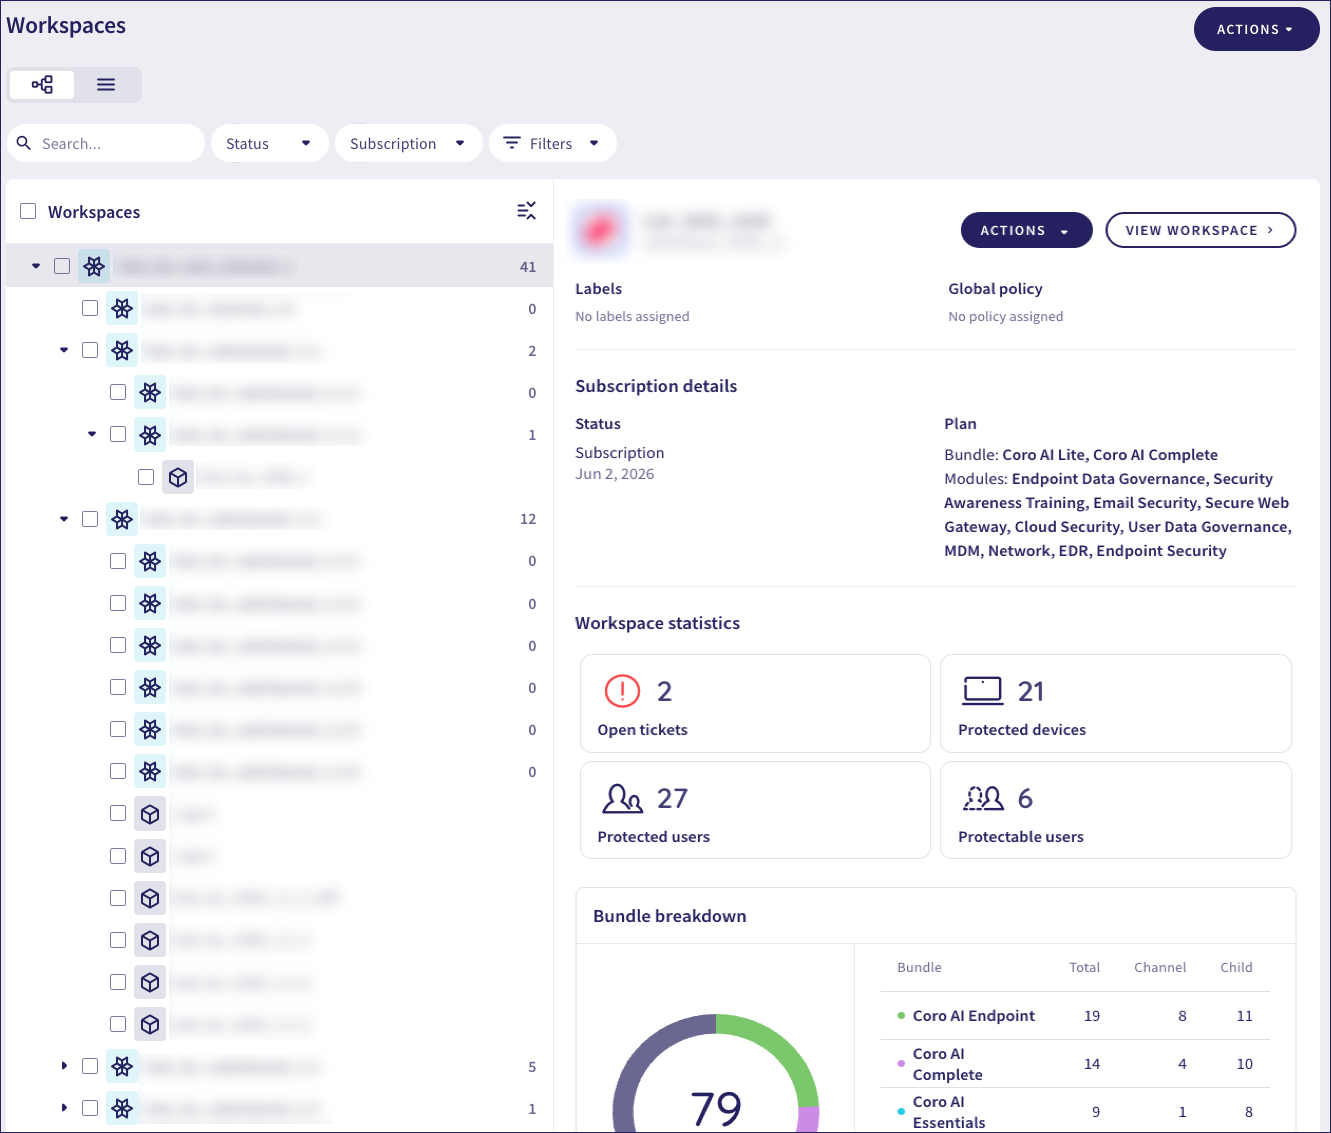Click the VIEW WORKSPACE button
Viewport: 1331px width, 1133px height.
click(1200, 230)
